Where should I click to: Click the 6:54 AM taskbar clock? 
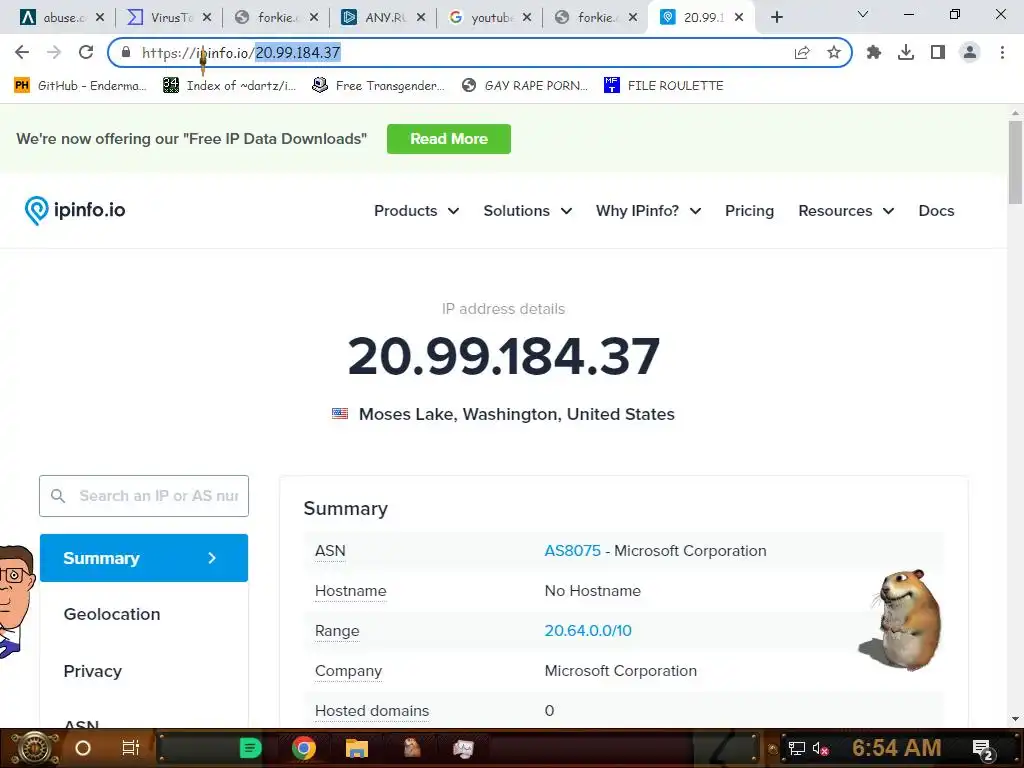point(897,748)
